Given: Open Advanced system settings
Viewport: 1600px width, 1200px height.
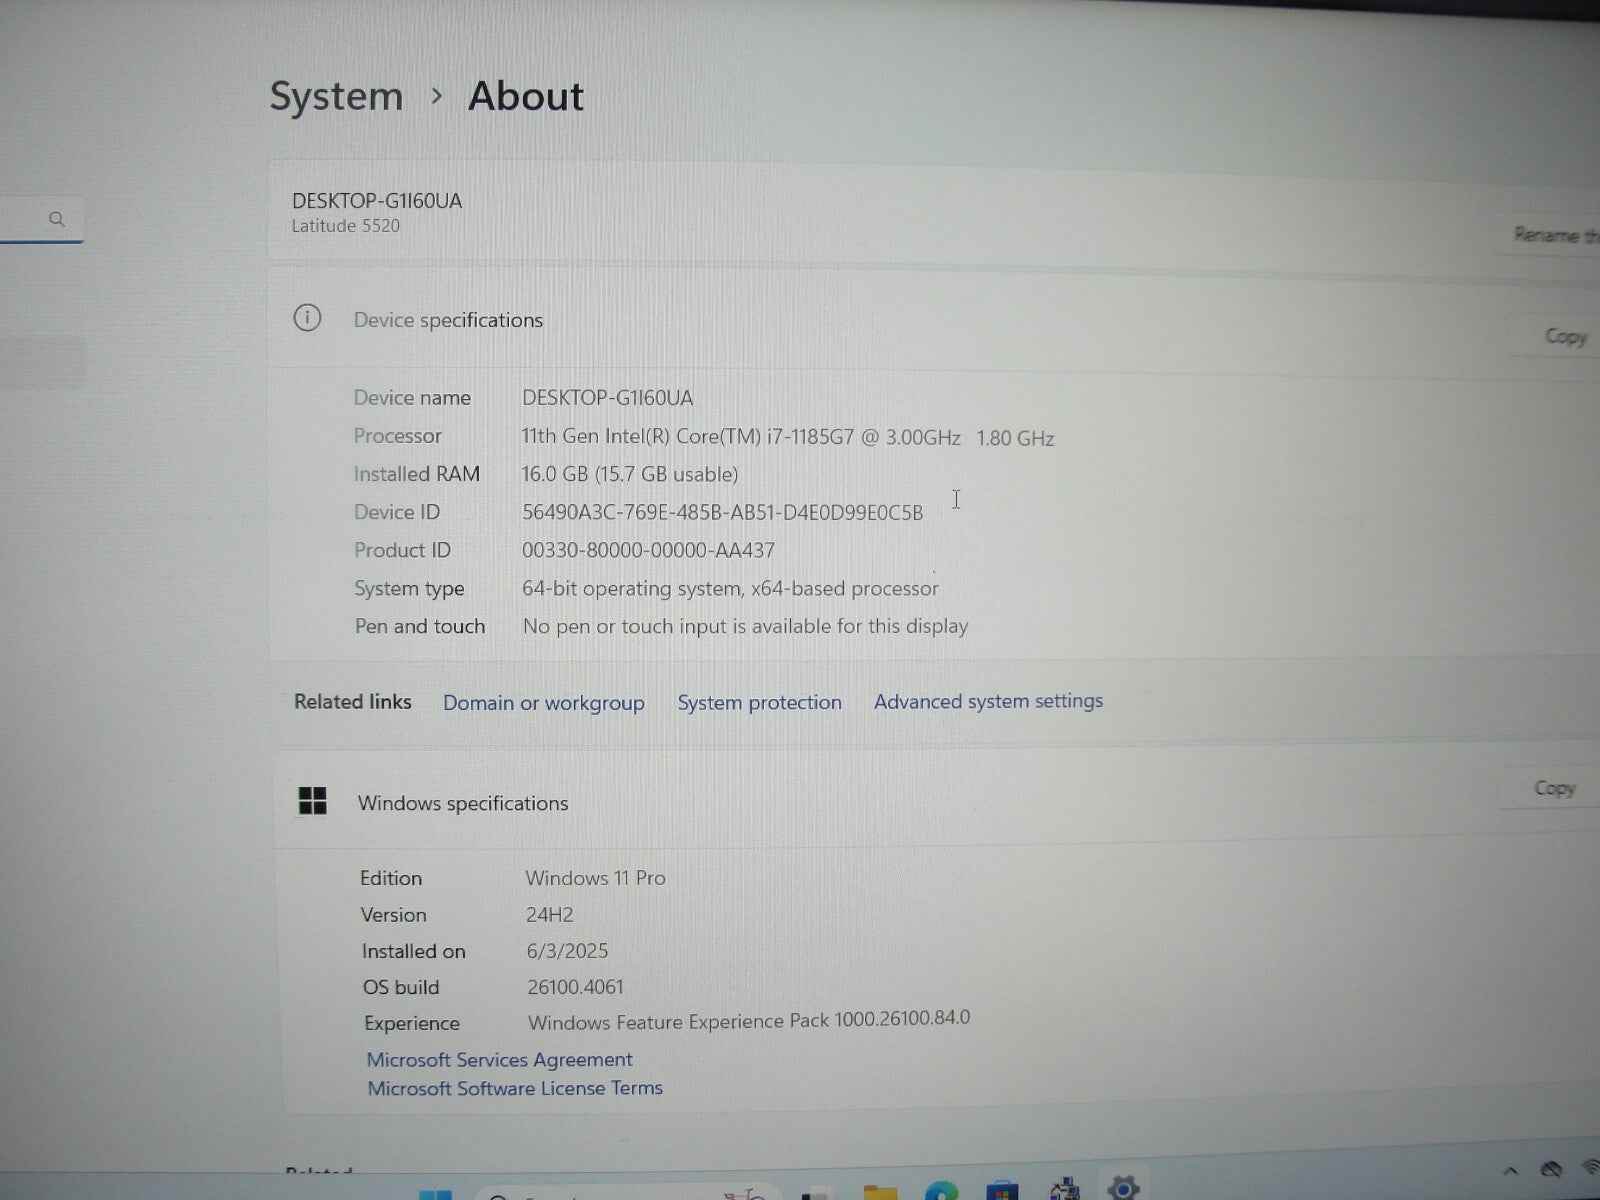Looking at the screenshot, I should coord(987,701).
